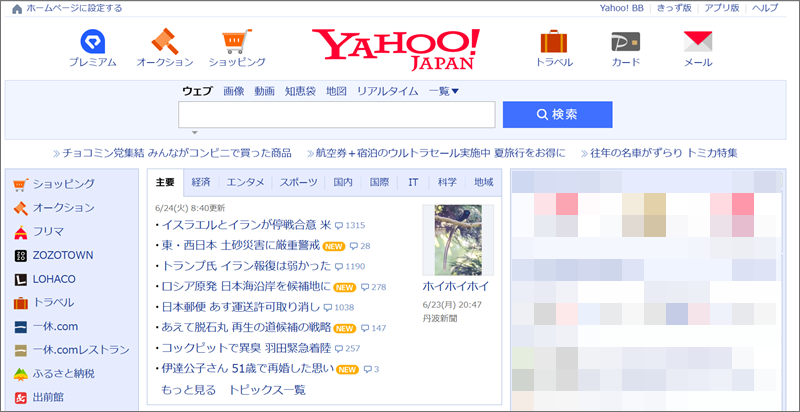Read the 東・西日本 土砂災害に厳重警戒 headline
Image resolution: width=800 pixels, height=412 pixels.
point(240,246)
